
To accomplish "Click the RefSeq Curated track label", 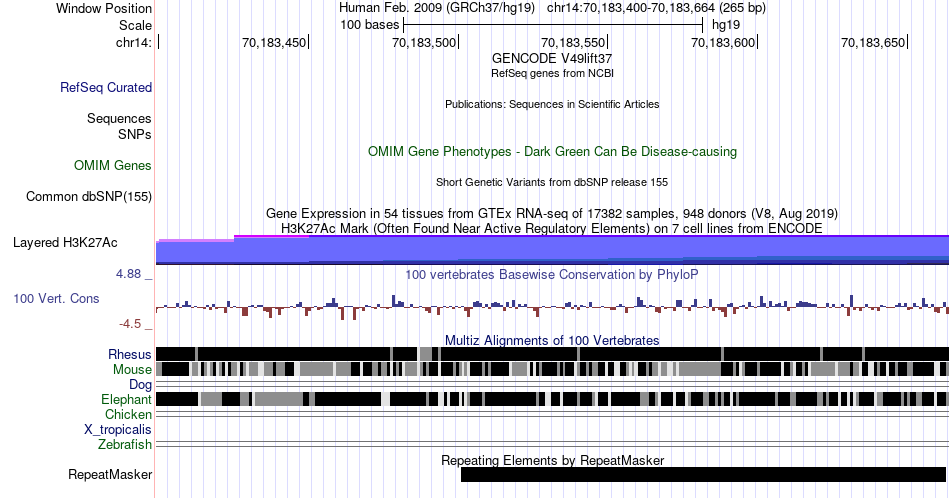I will (105, 87).
